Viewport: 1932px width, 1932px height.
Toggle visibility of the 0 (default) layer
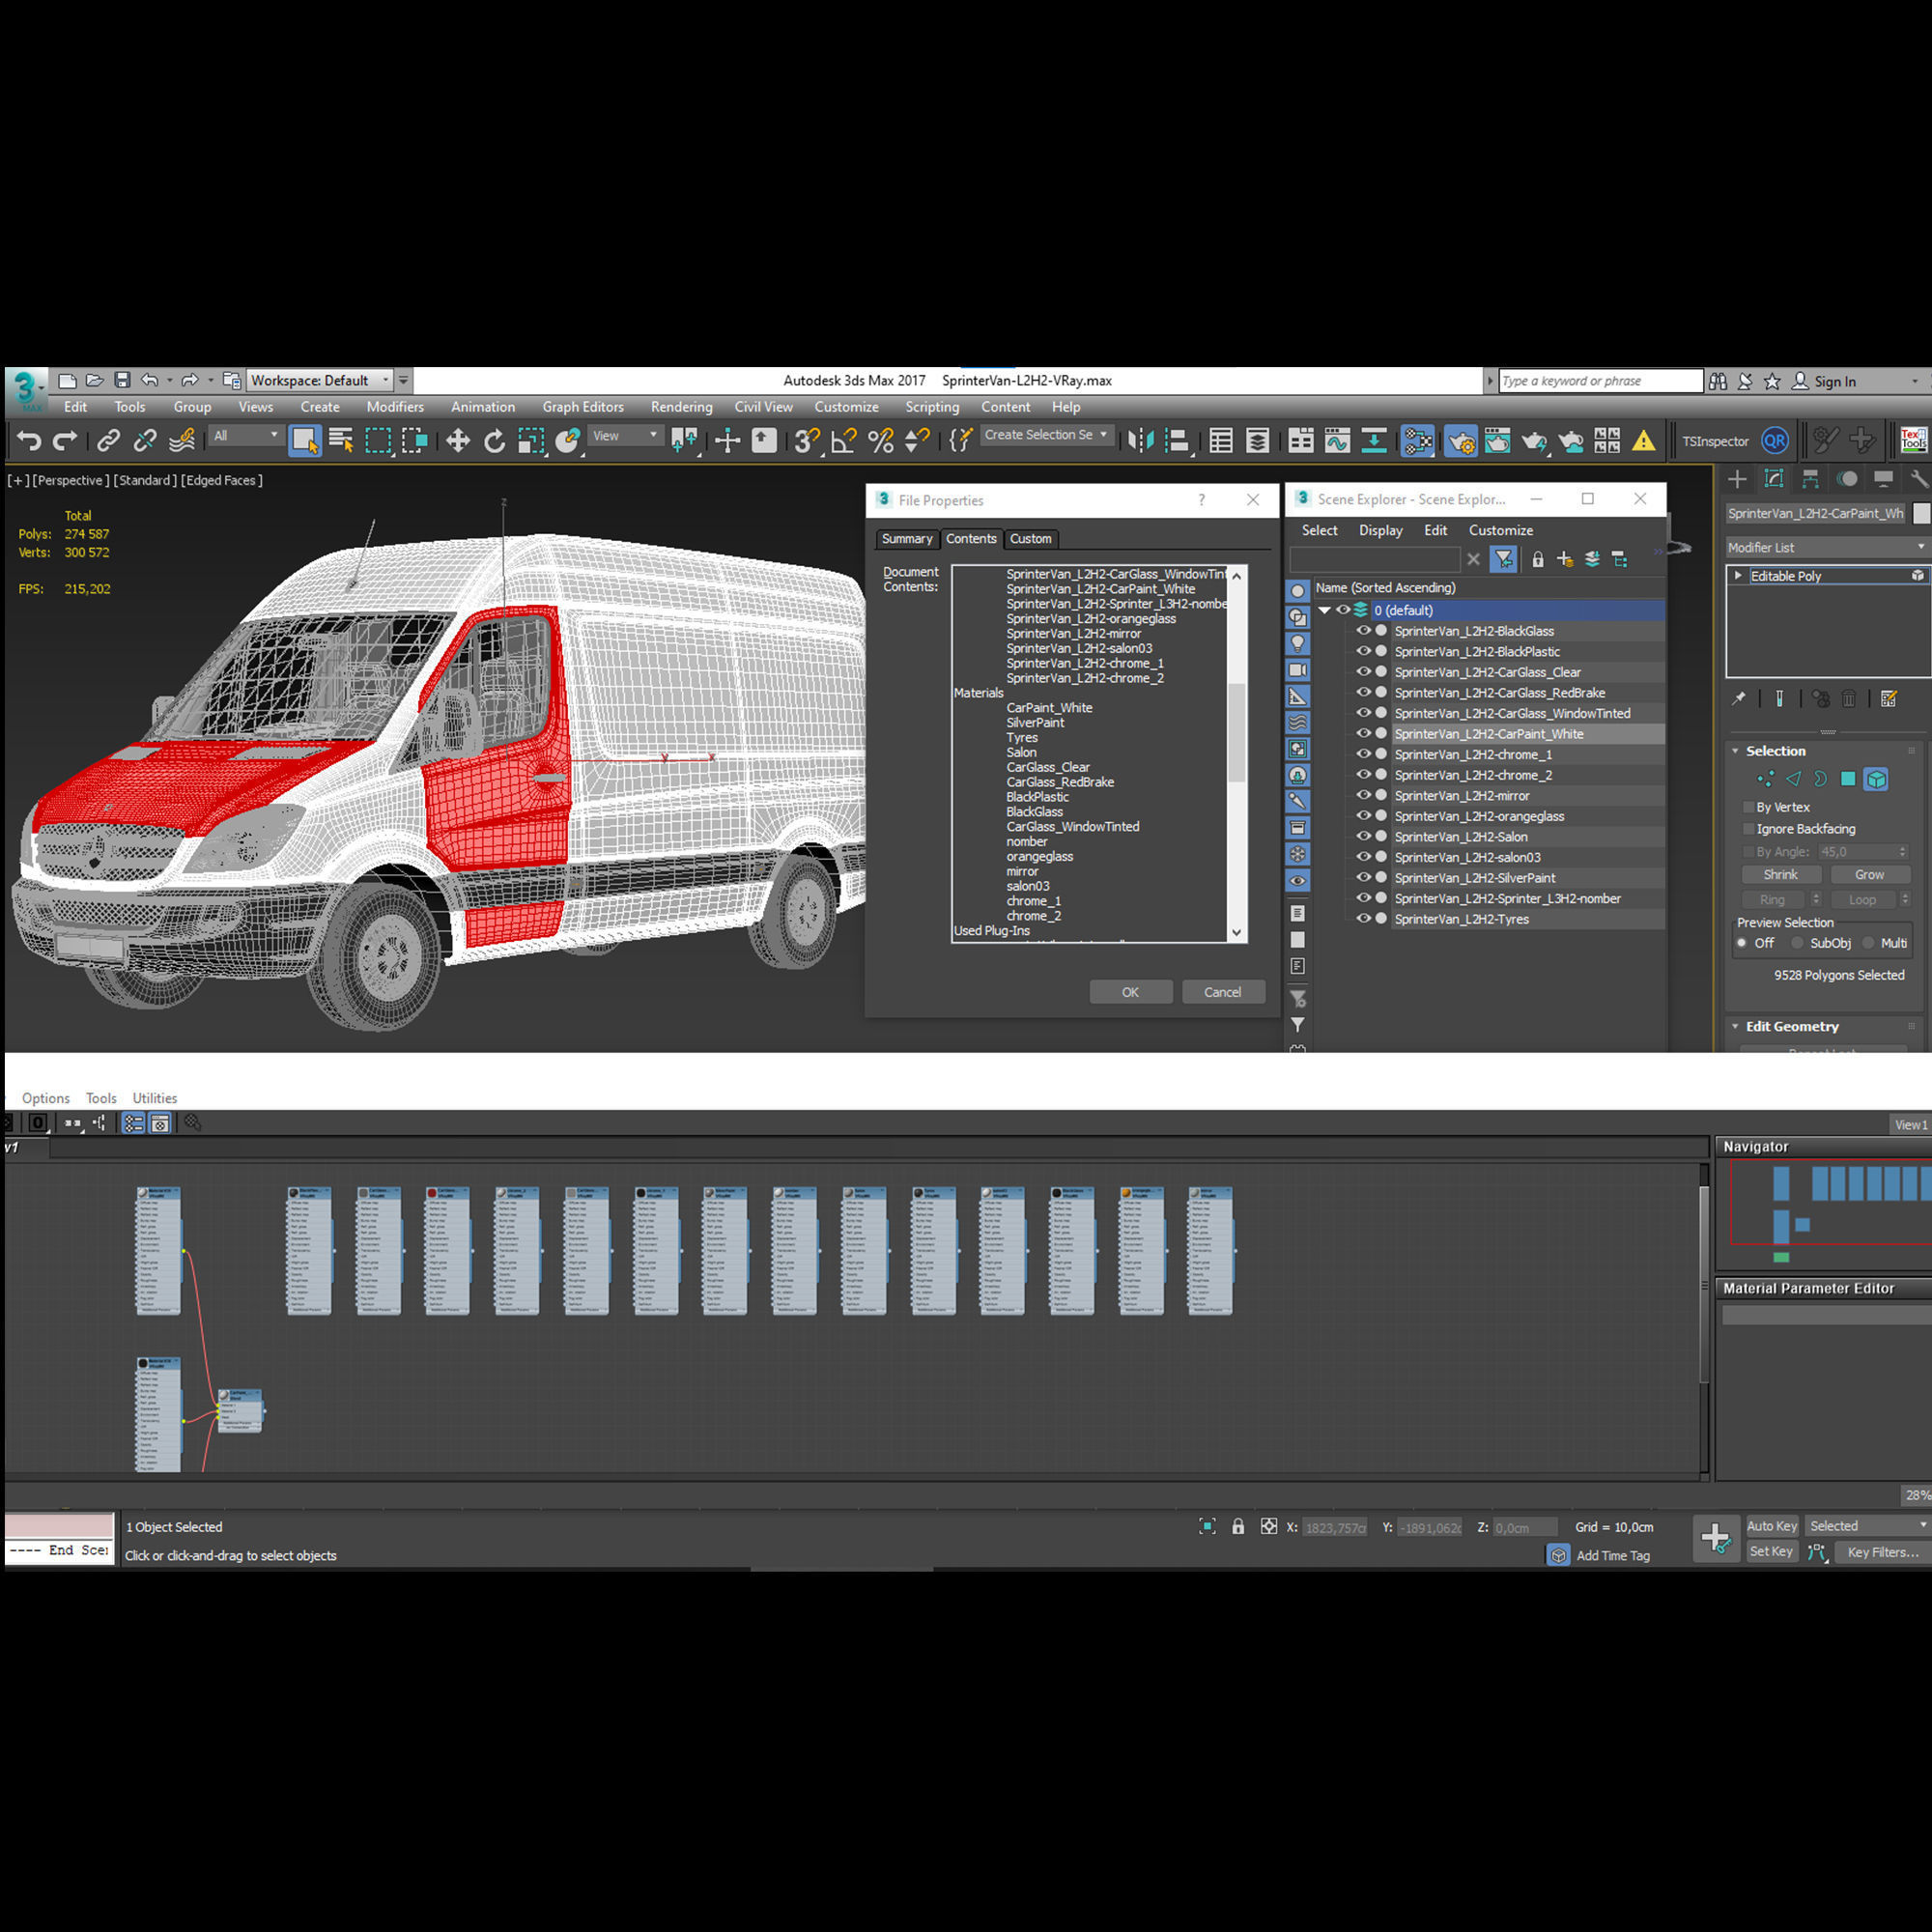[1343, 610]
